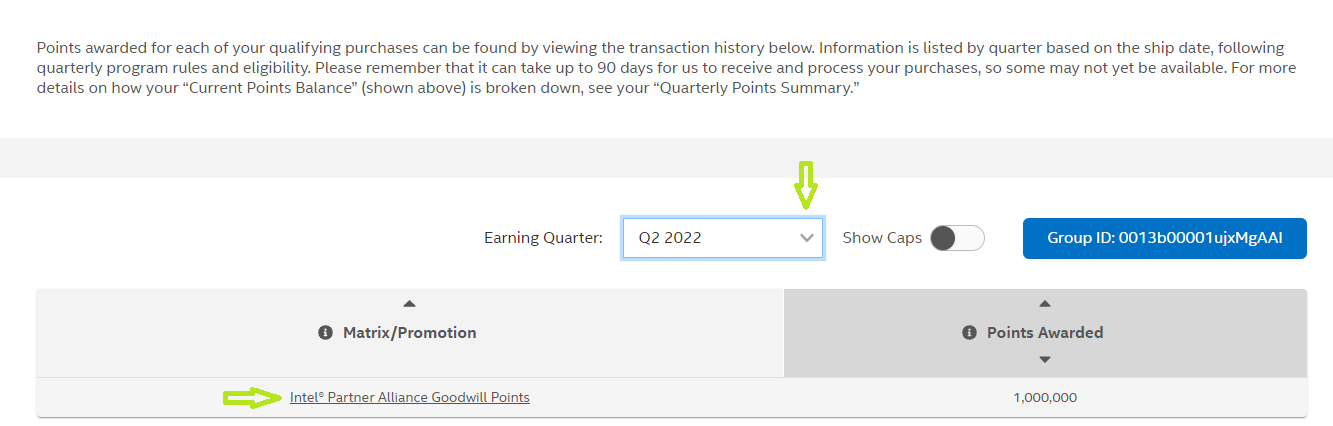The width and height of the screenshot is (1333, 426).
Task: Click the Earning Quarter label
Action: point(543,238)
